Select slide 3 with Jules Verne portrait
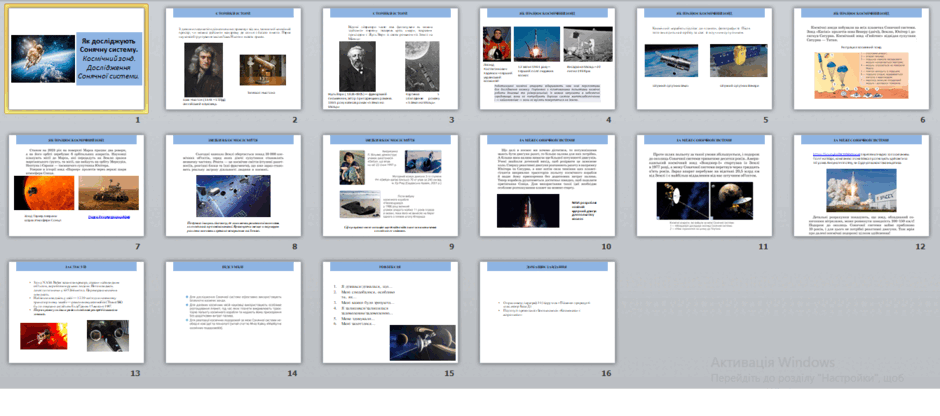 click(390, 59)
